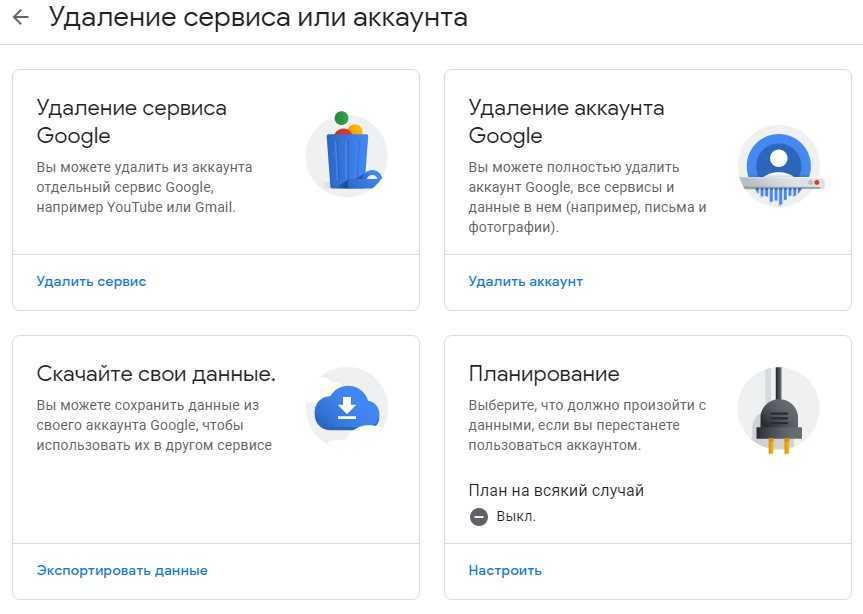Screen dimensions: 863x614
Task: Open the 'Настроить' link
Action: (505, 570)
